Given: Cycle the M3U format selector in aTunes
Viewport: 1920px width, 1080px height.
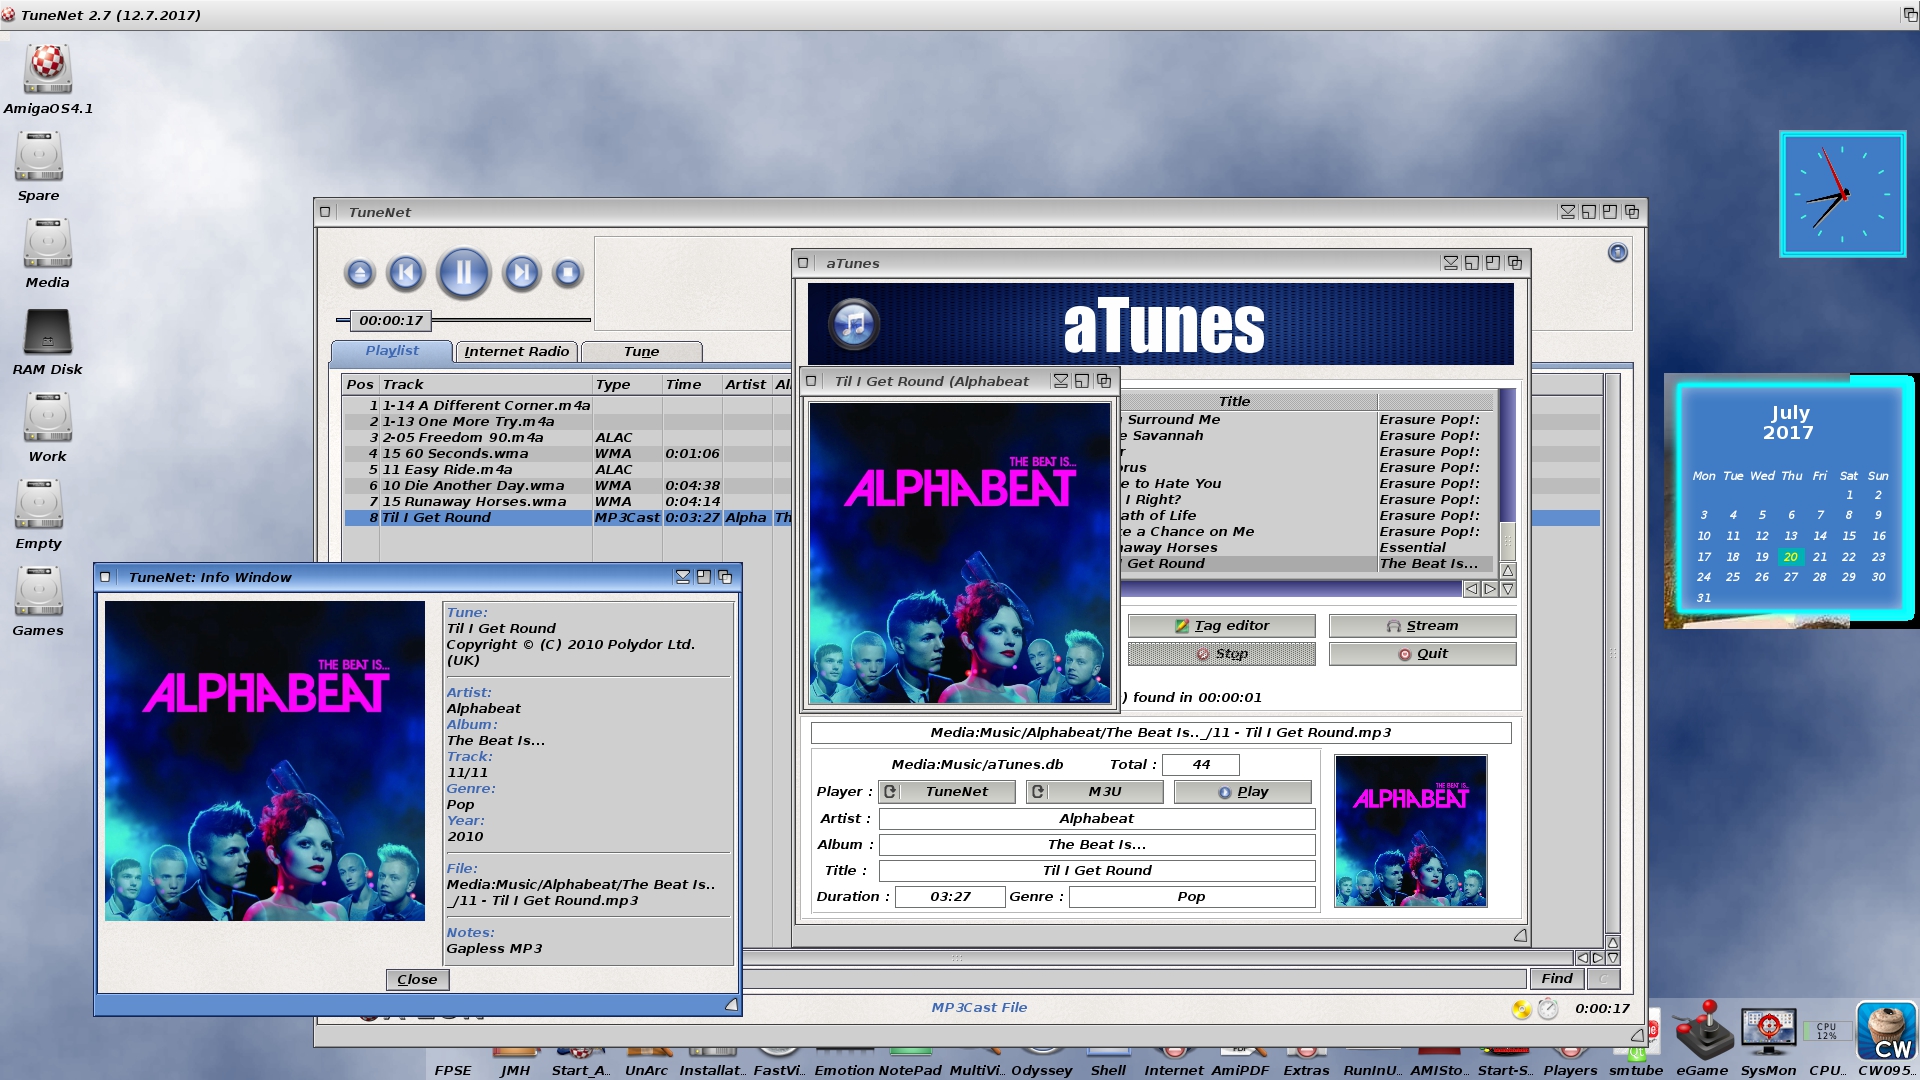Looking at the screenshot, I should pyautogui.click(x=1094, y=792).
